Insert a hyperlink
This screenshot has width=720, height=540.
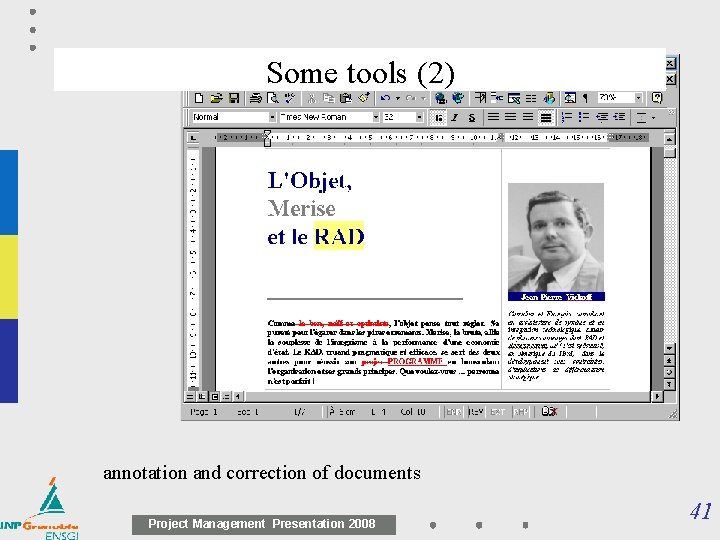[440, 98]
